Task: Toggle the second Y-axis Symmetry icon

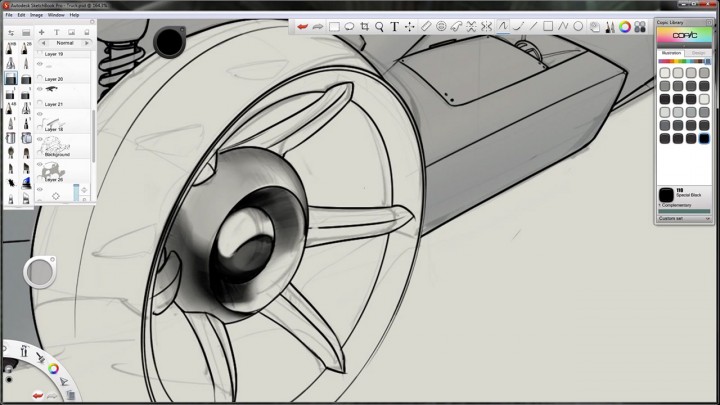Action: (x=486, y=27)
